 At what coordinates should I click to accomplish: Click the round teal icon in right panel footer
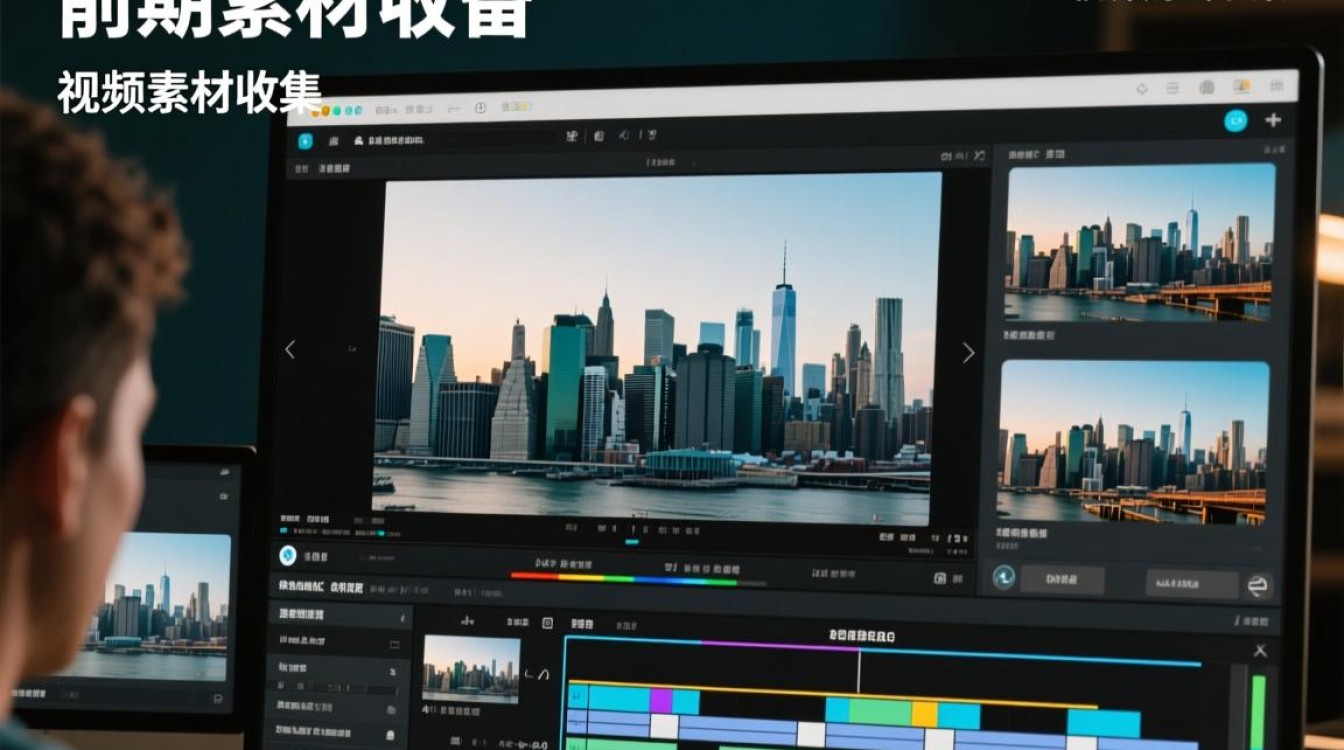[1004, 577]
